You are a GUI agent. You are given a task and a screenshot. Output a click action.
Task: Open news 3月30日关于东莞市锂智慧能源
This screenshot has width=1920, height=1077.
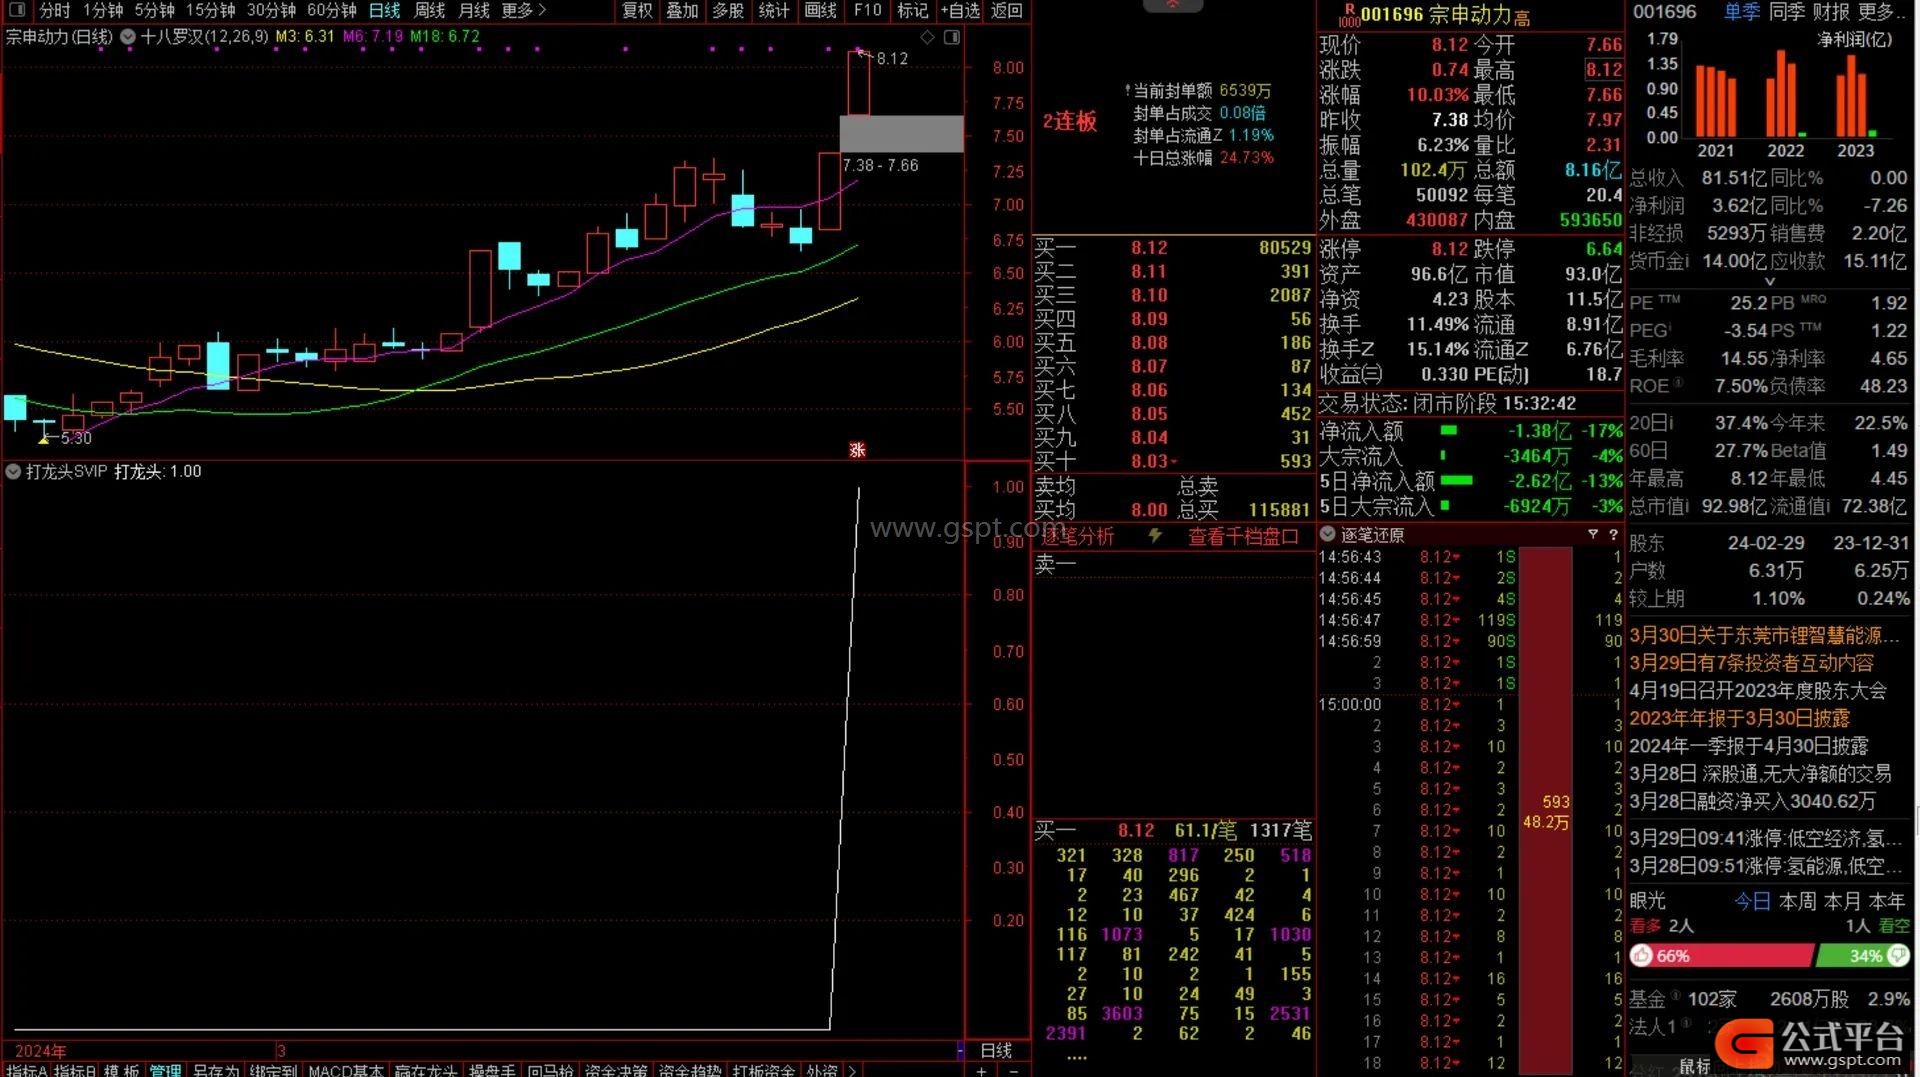1765,635
